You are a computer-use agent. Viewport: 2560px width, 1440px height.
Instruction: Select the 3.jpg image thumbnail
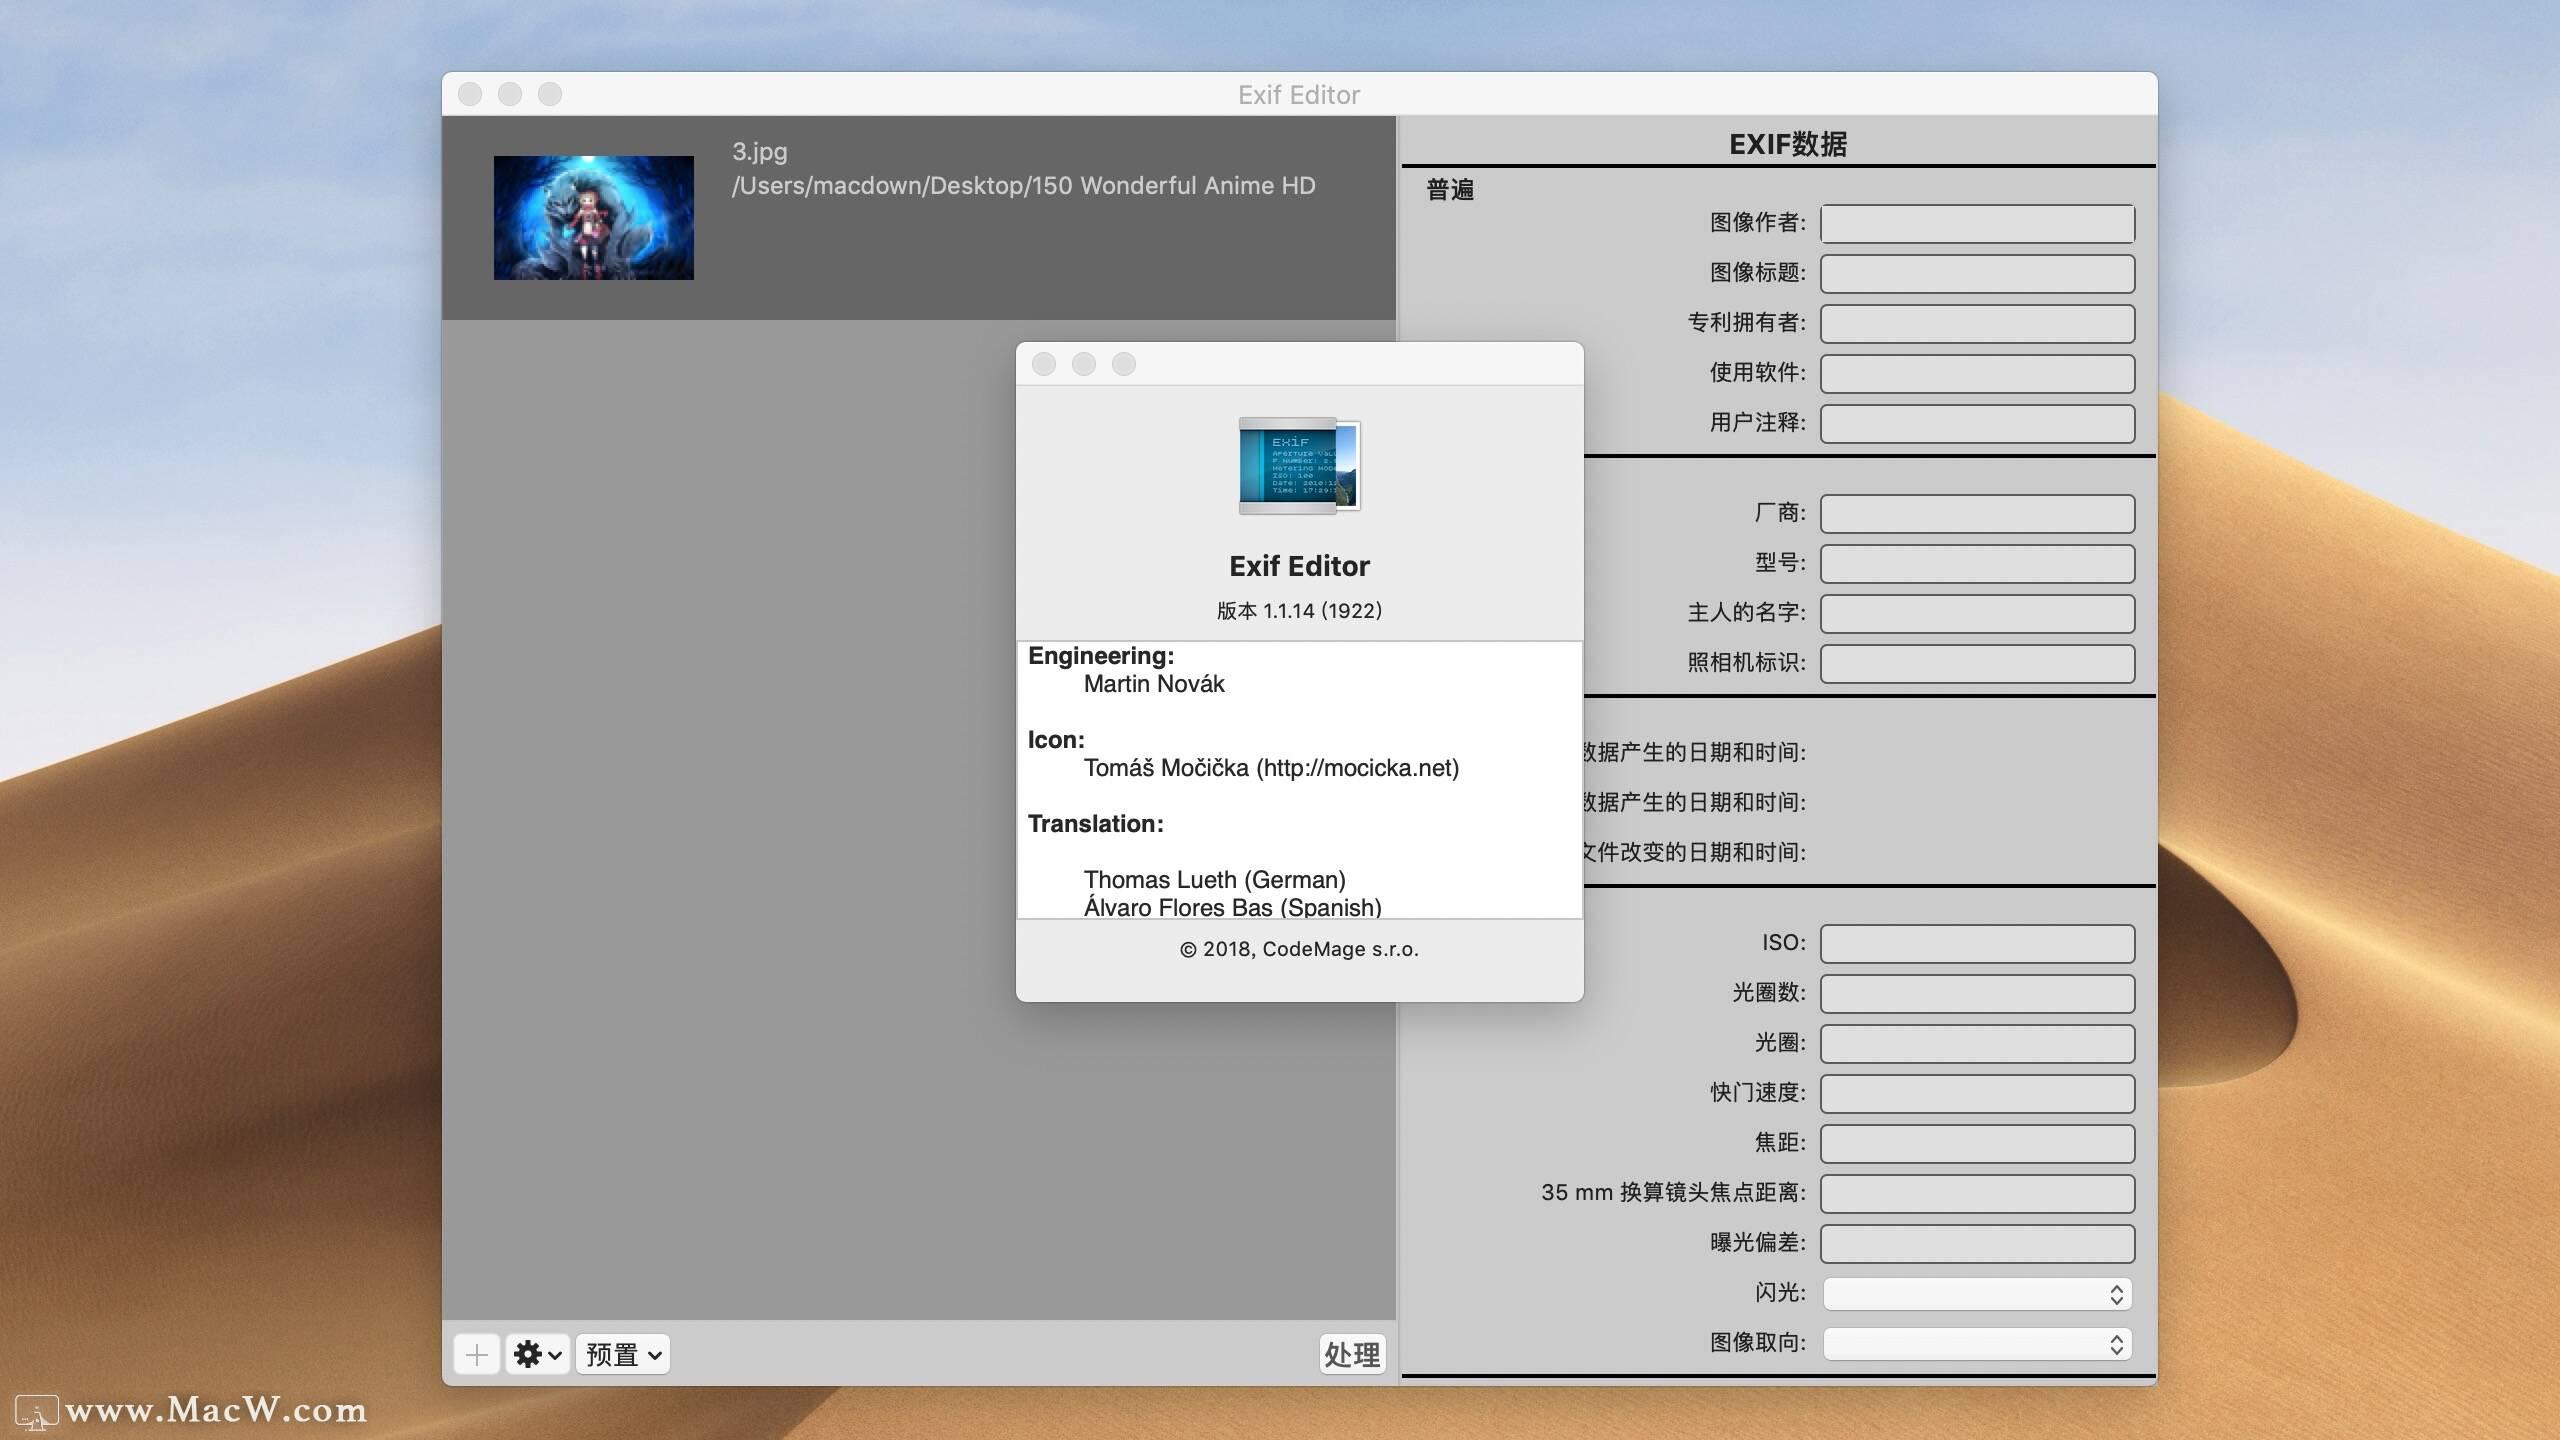(x=594, y=218)
